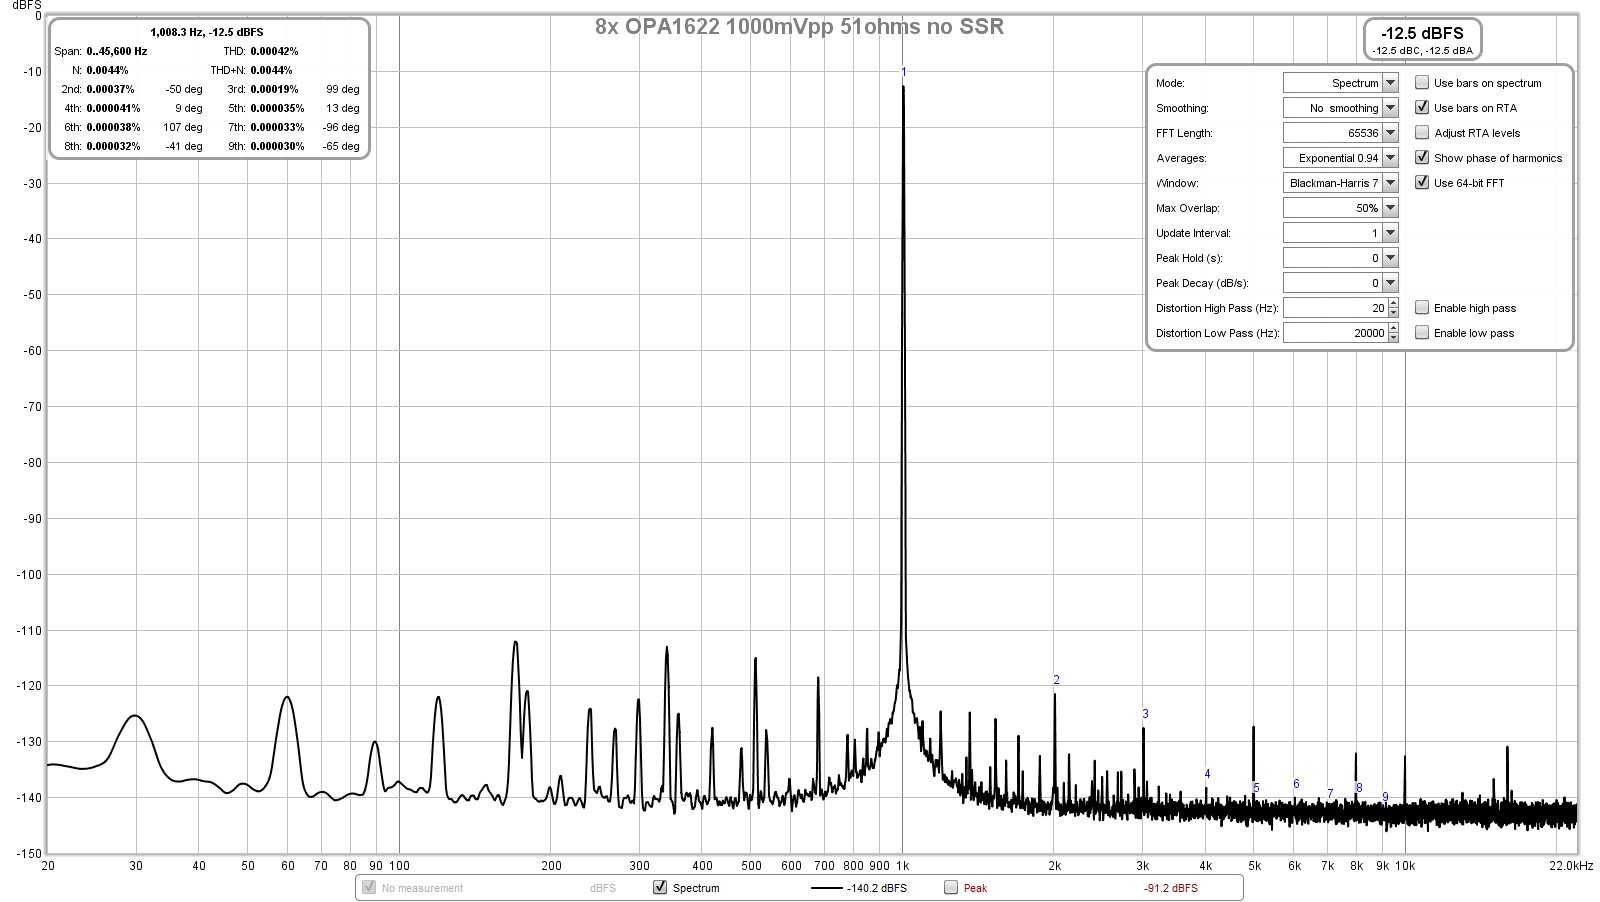Enable Adjust RTA levels checkbox

[x=1422, y=133]
